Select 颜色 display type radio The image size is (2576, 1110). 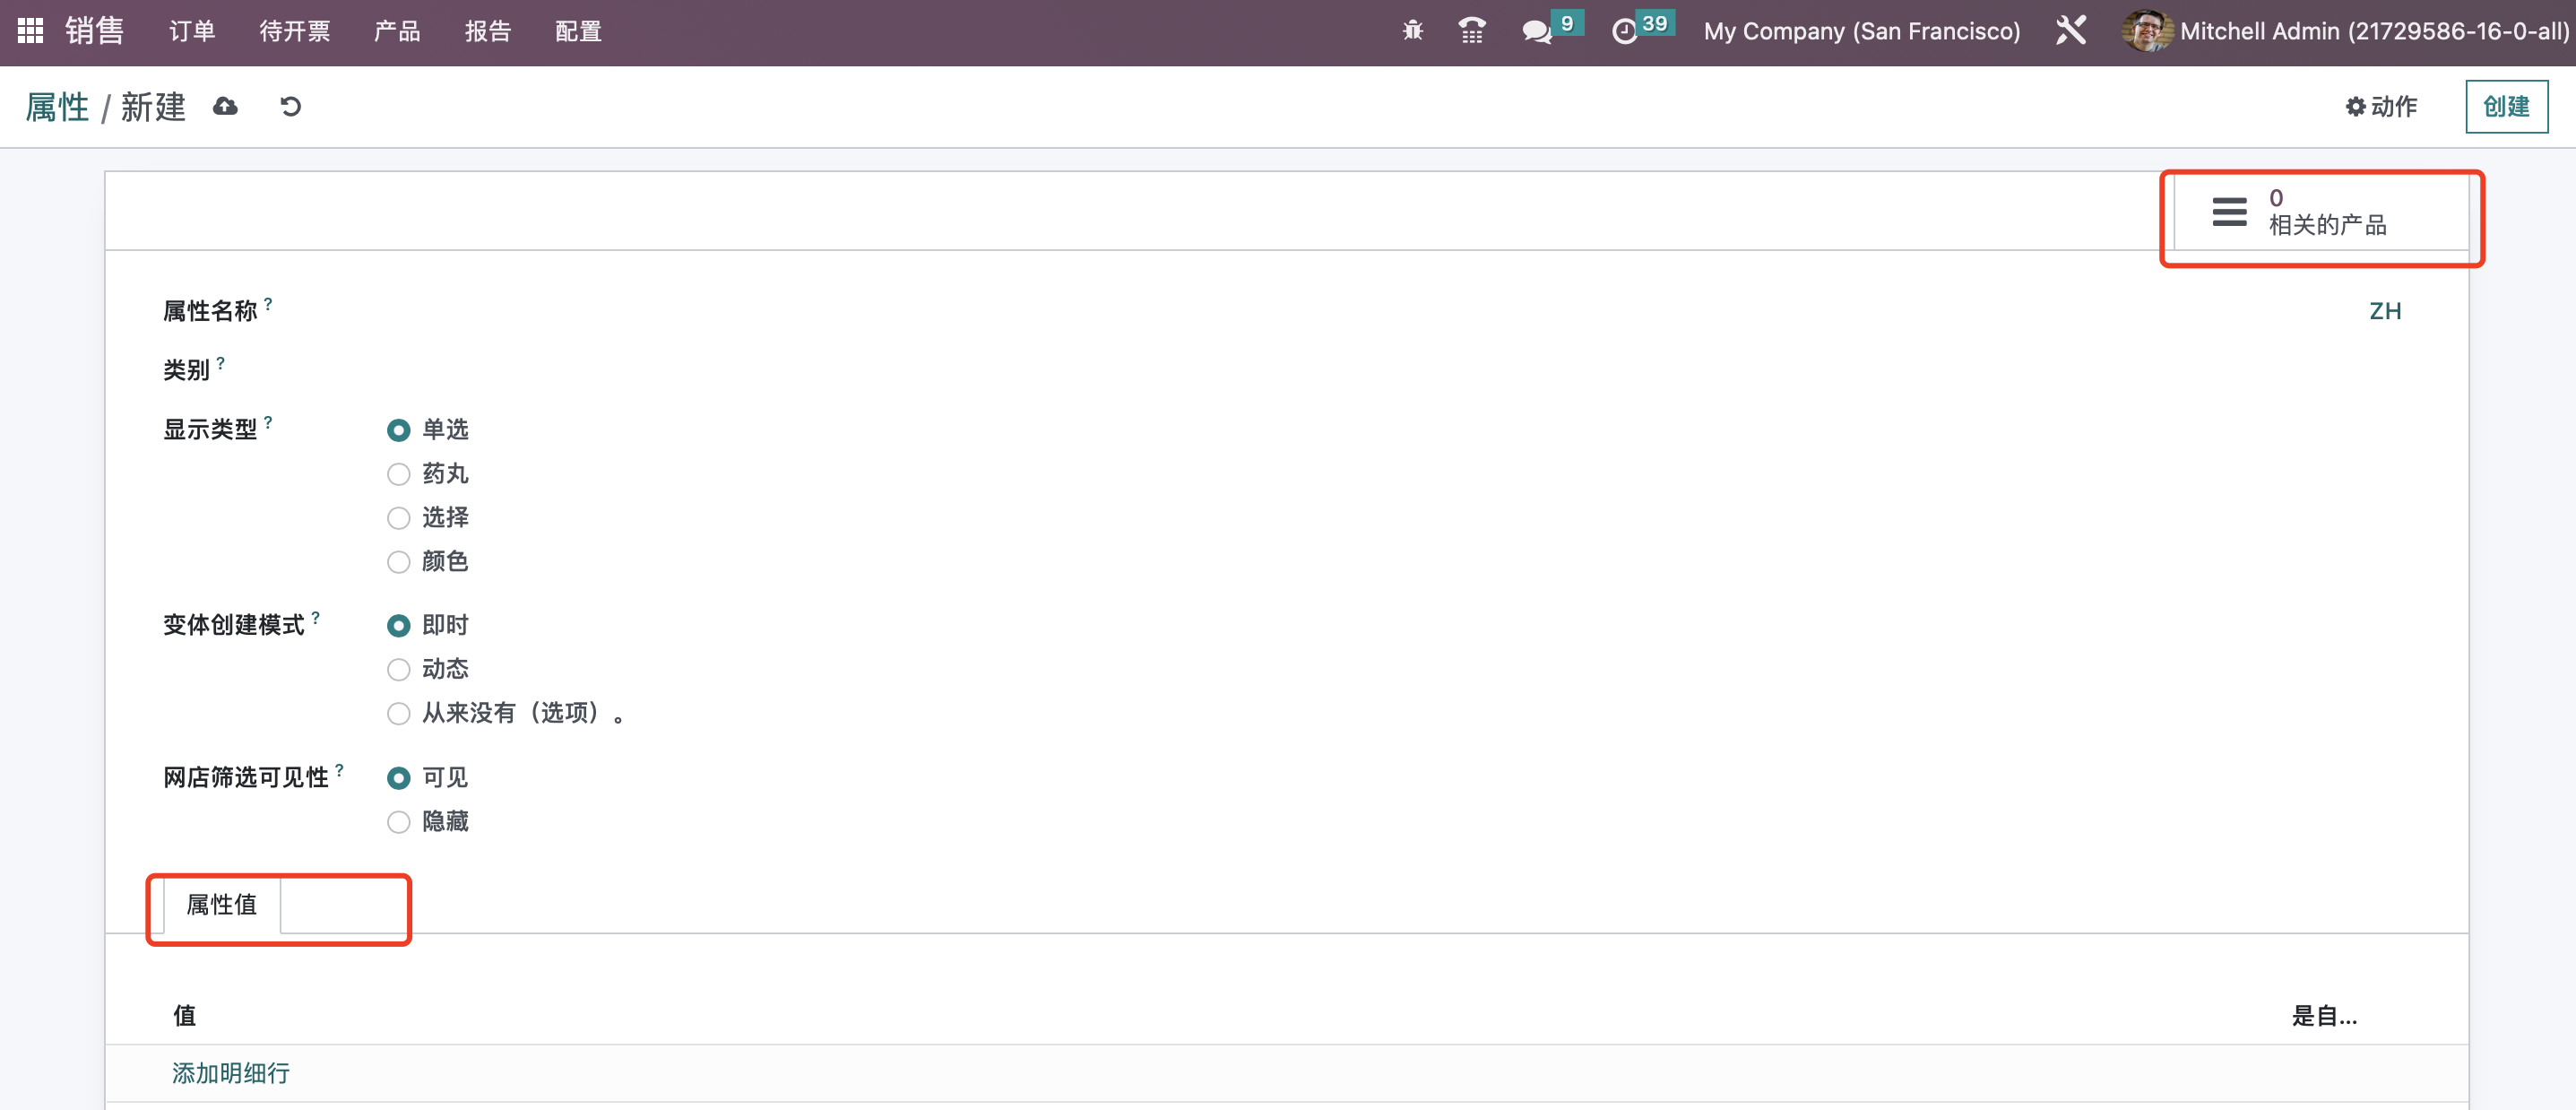tap(398, 562)
